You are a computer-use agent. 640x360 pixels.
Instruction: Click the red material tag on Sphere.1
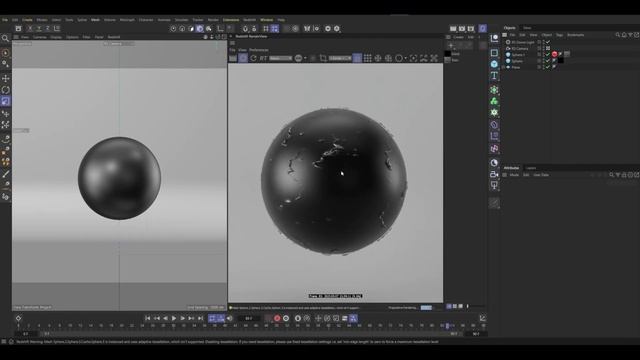[x=554, y=54]
